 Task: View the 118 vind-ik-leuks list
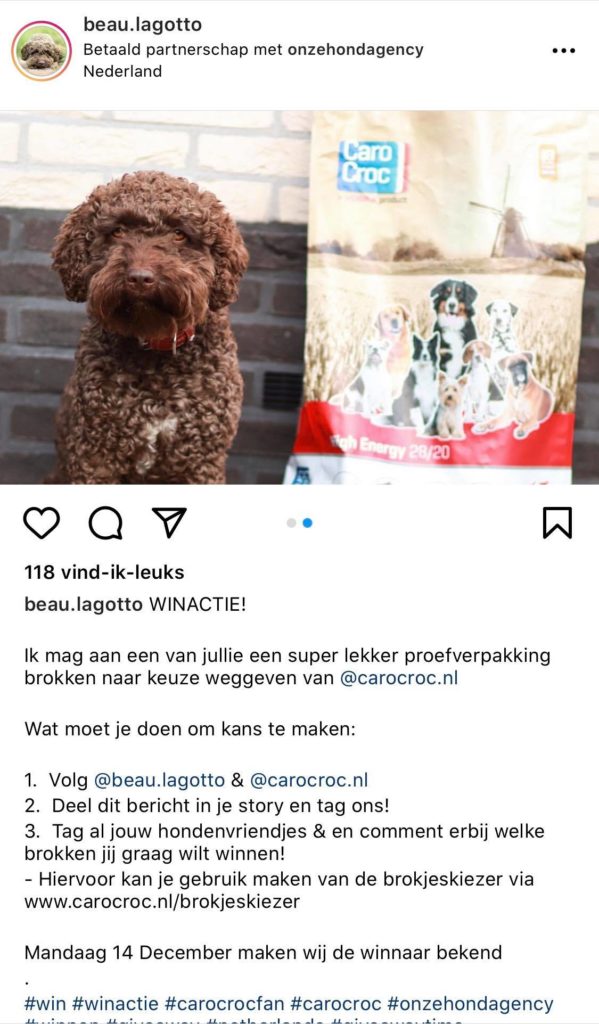click(105, 572)
